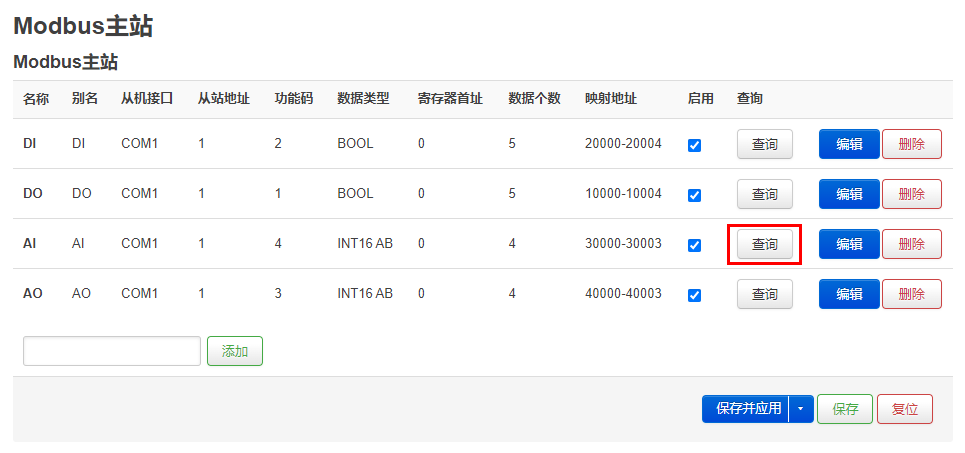
Task: Click 编辑 in the AI row
Action: pyautogui.click(x=849, y=244)
